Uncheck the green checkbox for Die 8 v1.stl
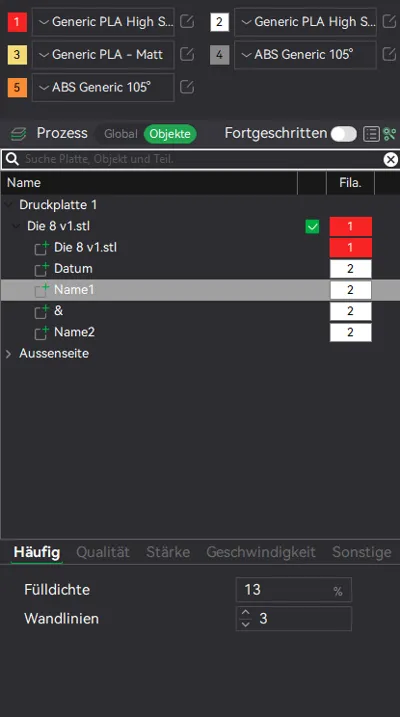 [312, 227]
